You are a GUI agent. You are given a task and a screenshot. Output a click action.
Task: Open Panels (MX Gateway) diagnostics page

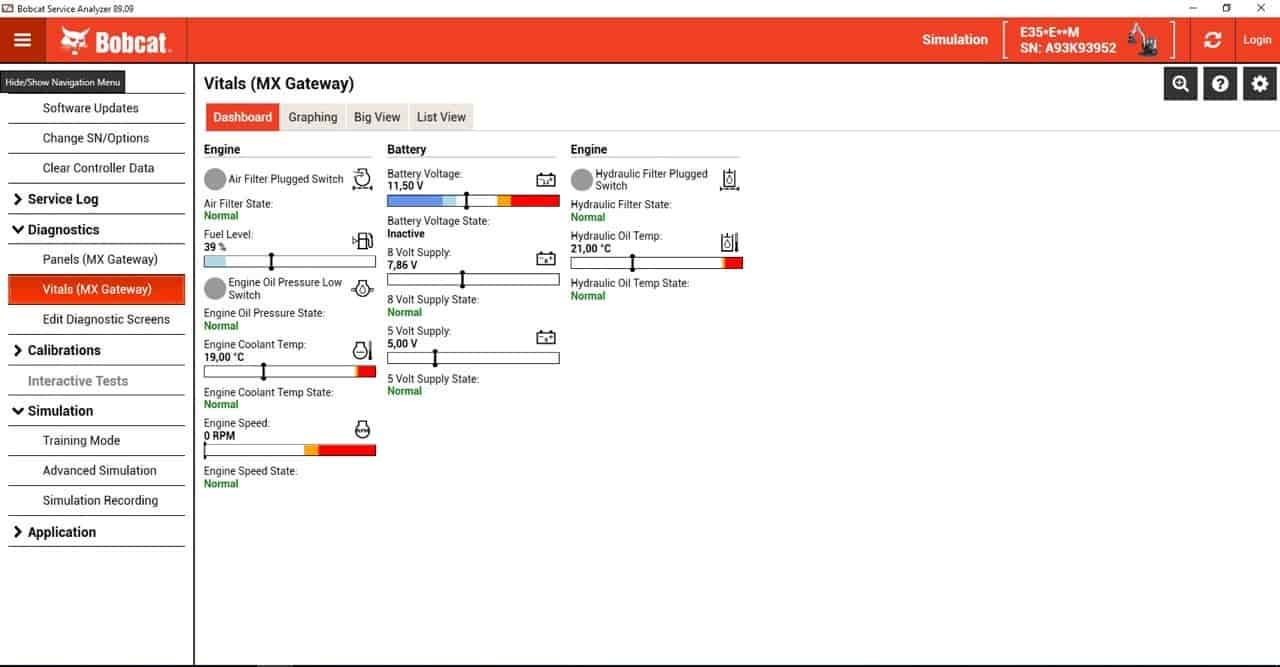97,259
